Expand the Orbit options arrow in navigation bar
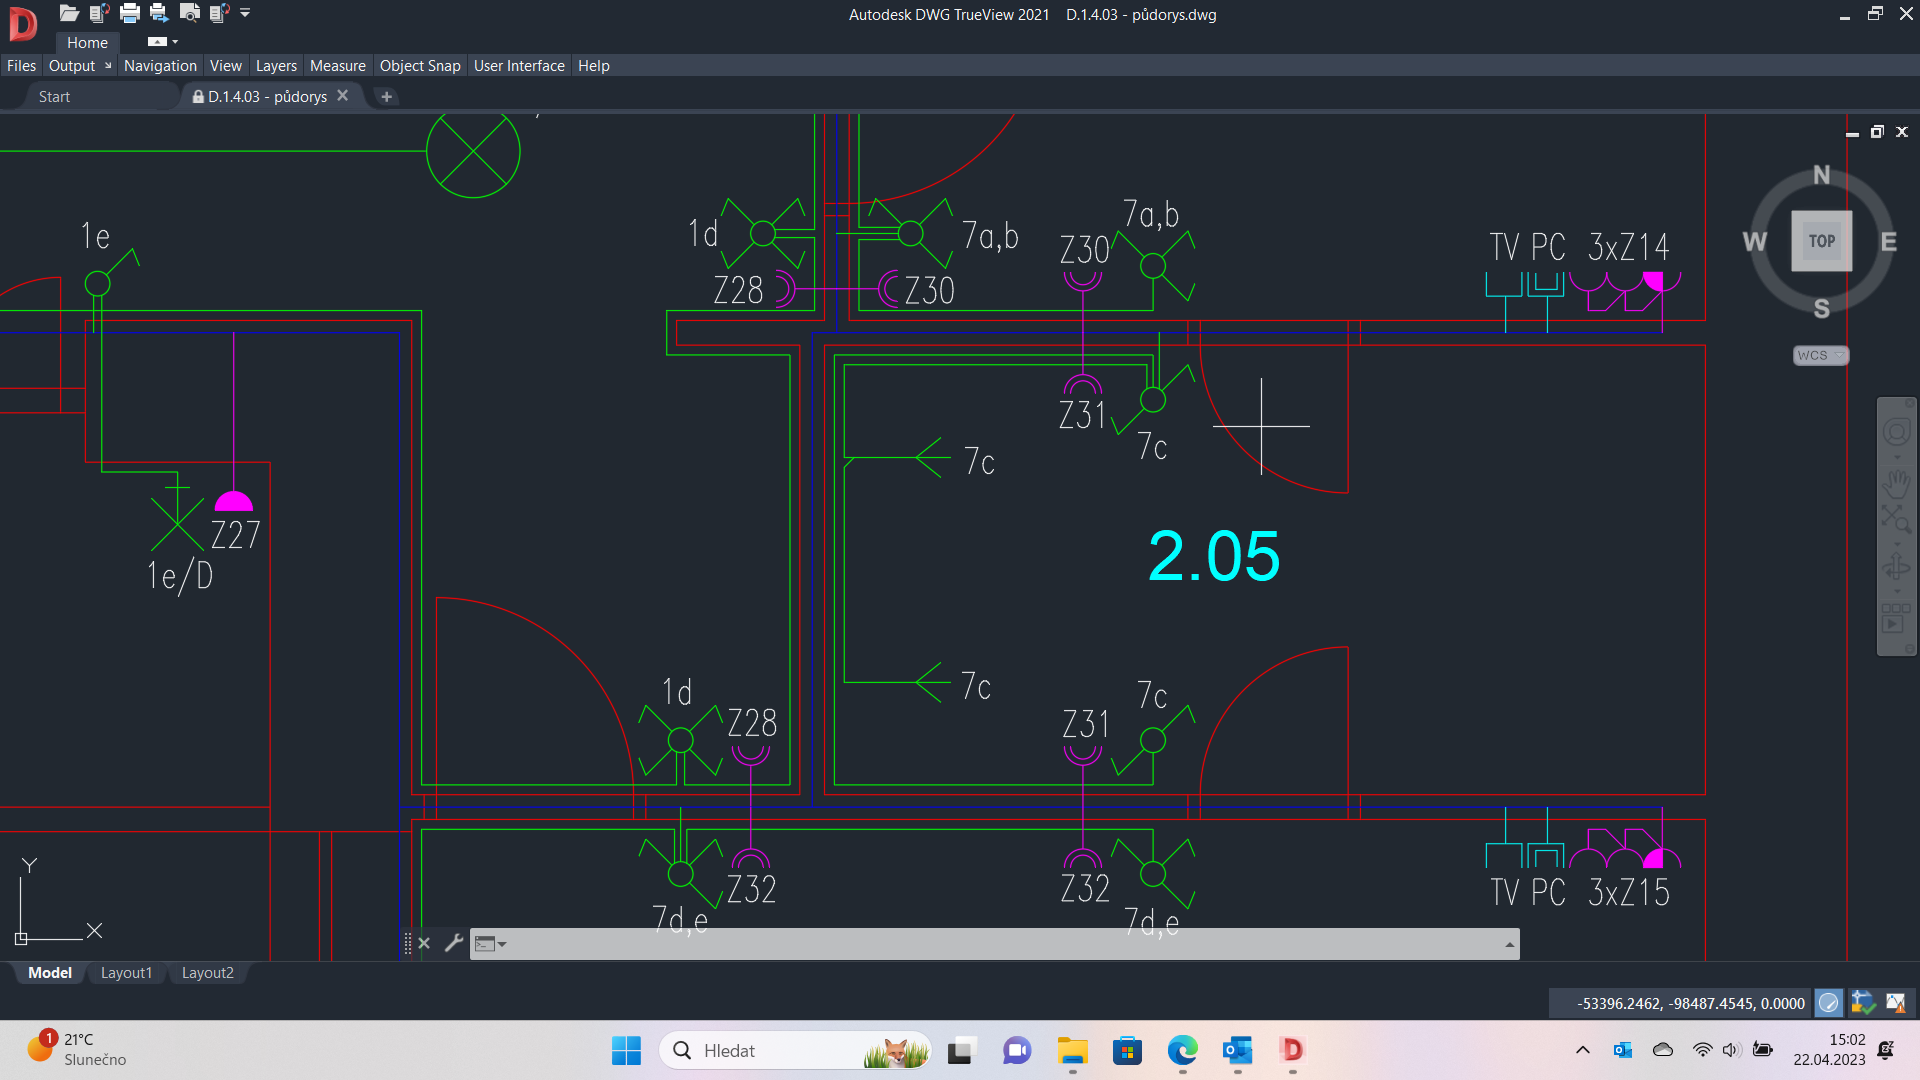Image resolution: width=1920 pixels, height=1080 pixels. coord(1897,592)
